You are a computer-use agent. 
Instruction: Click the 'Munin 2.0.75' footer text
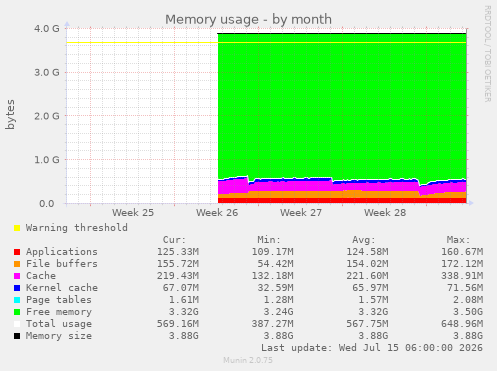click(x=248, y=360)
